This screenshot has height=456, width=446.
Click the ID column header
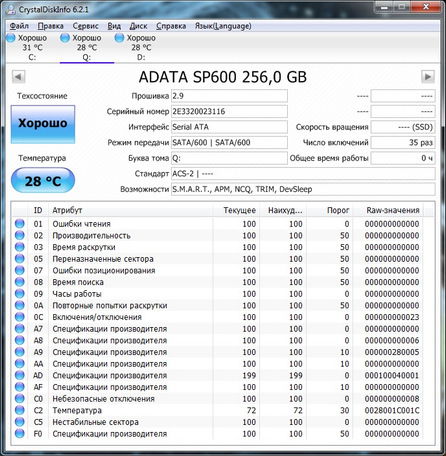click(38, 210)
